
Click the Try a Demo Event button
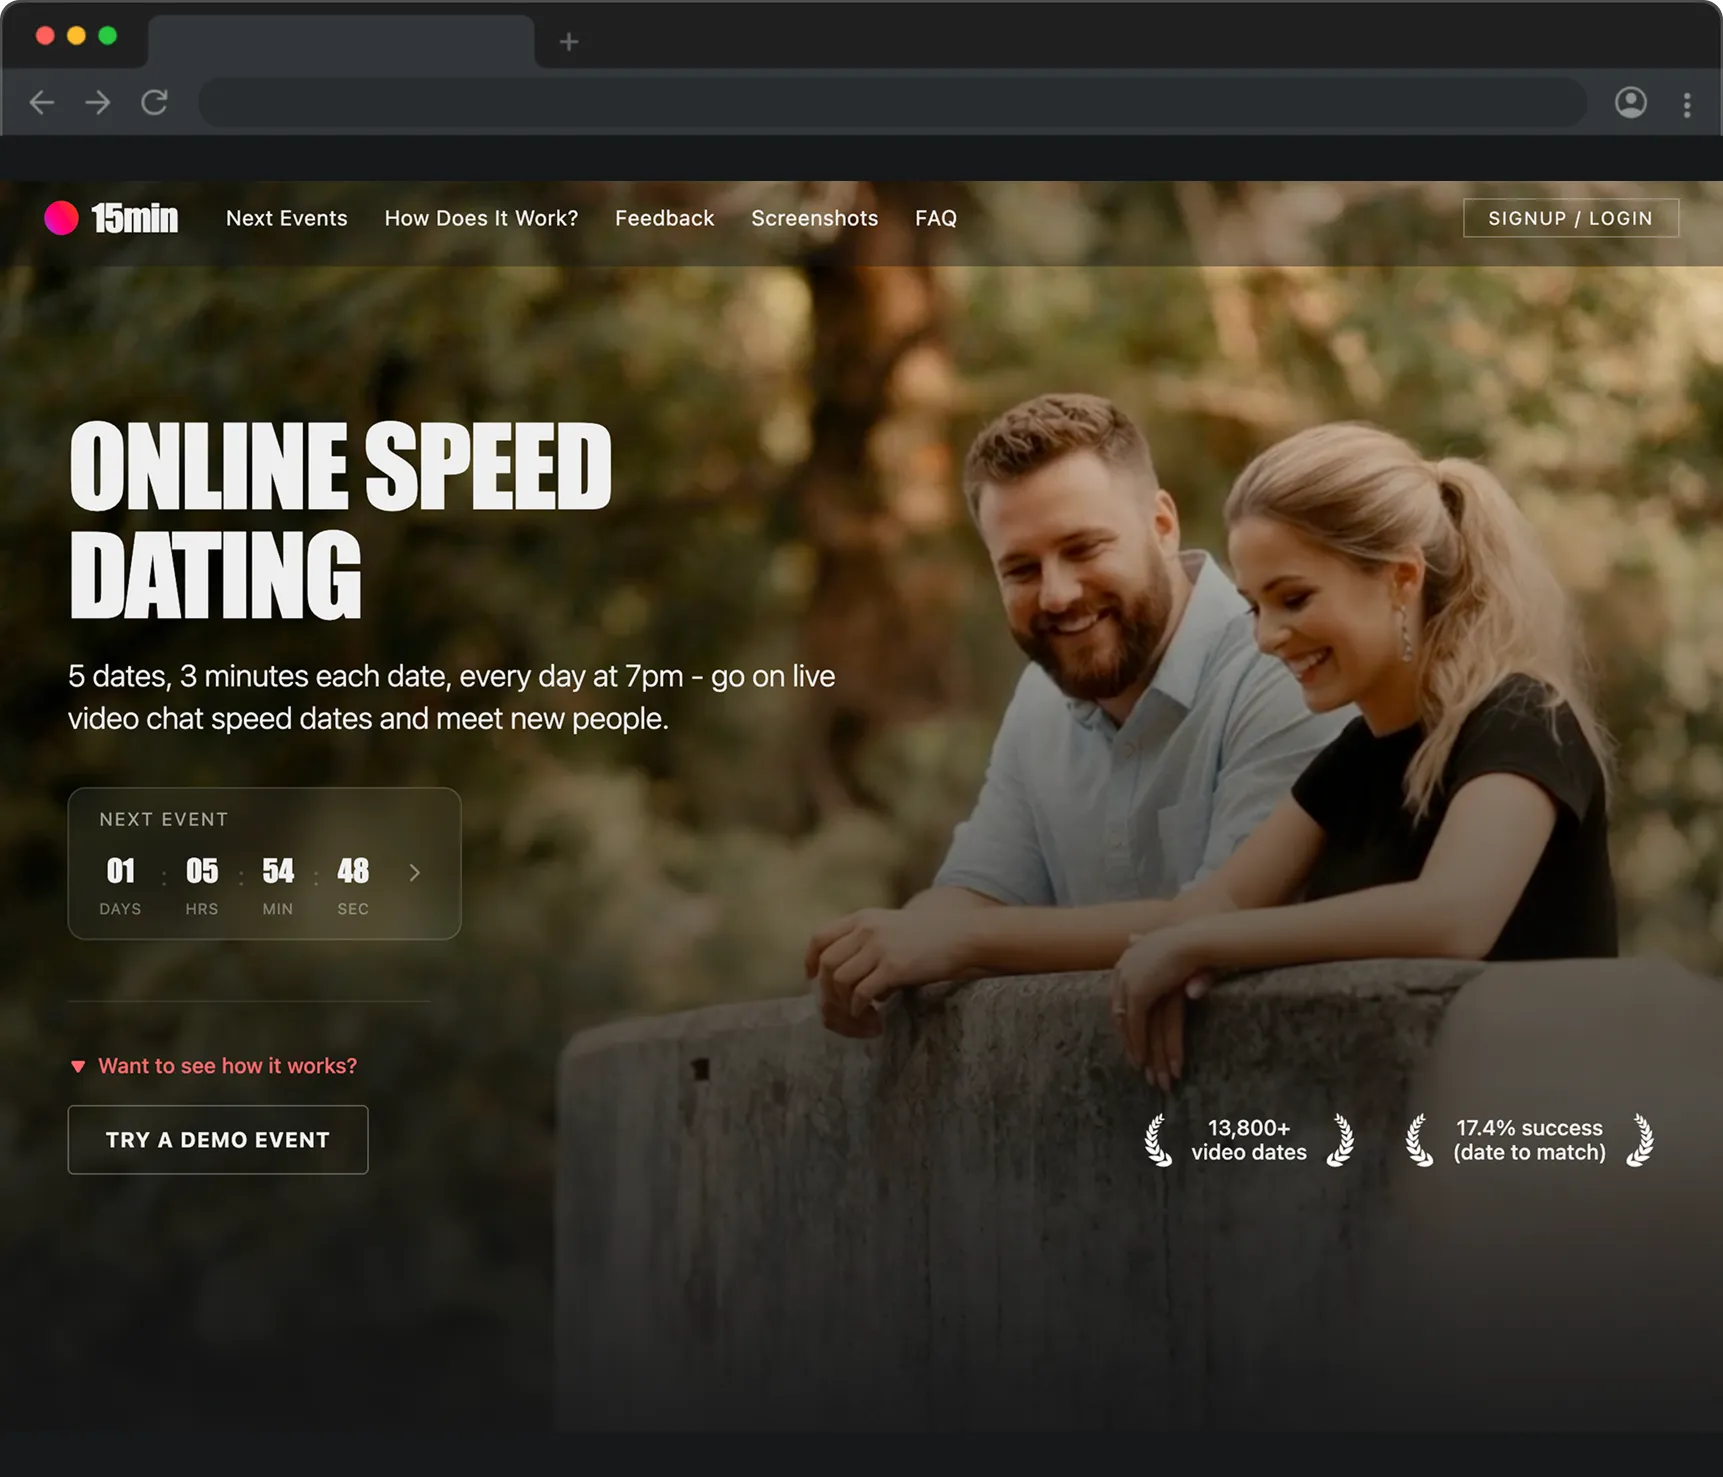218,1140
